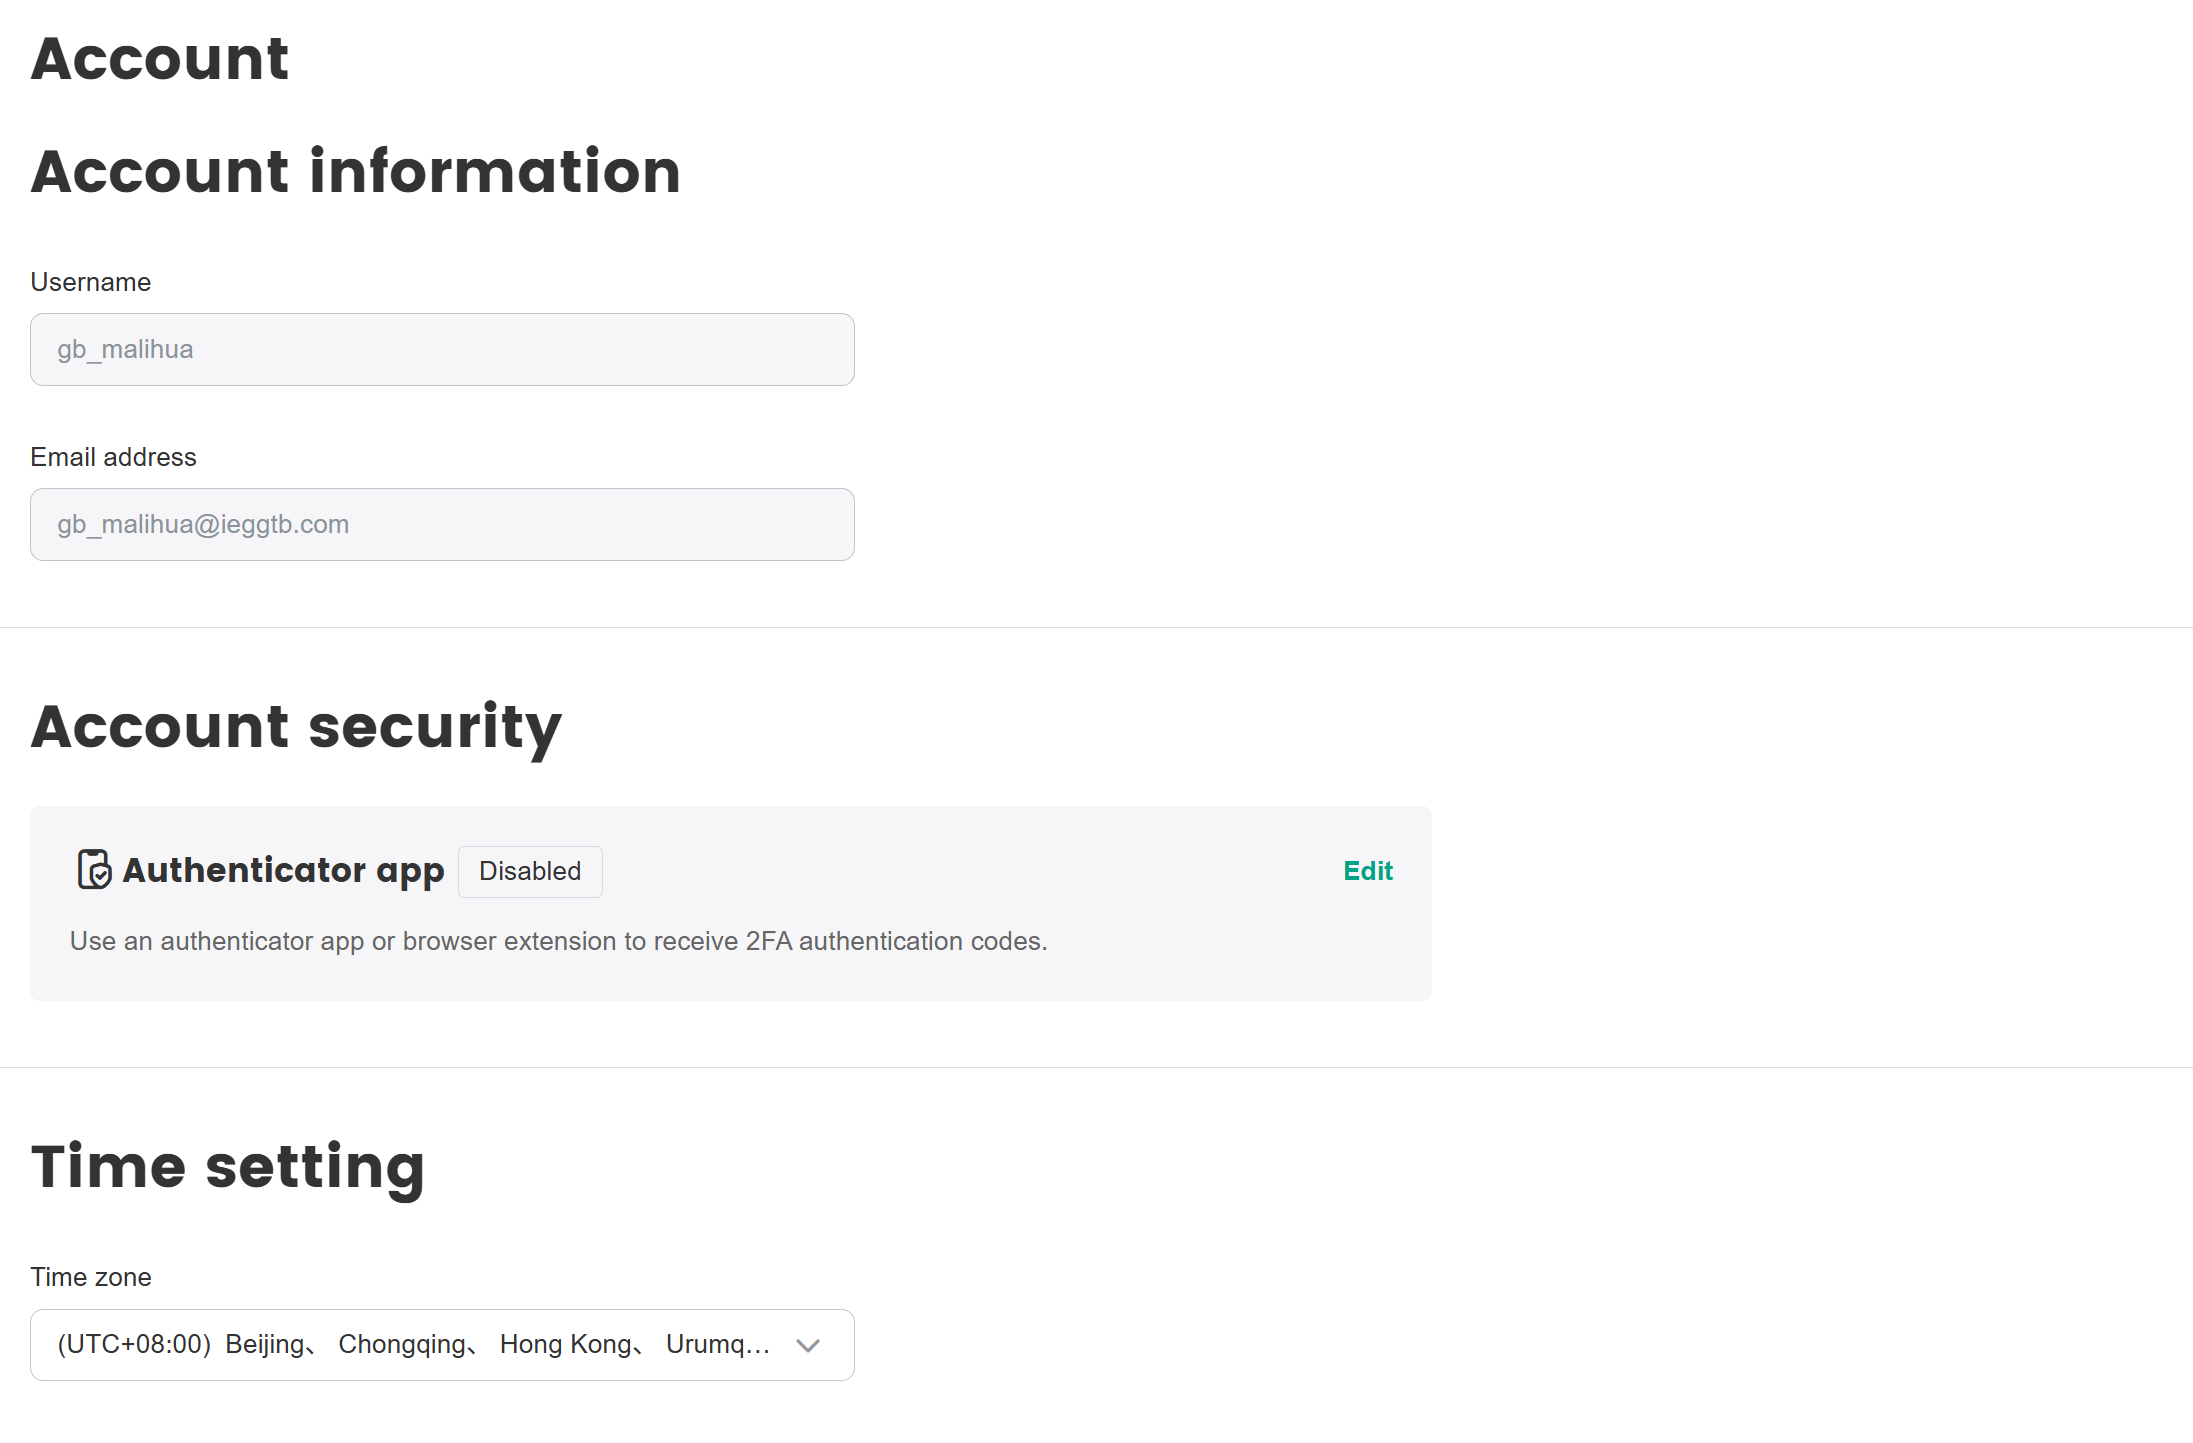Click the Email address input field

point(442,525)
